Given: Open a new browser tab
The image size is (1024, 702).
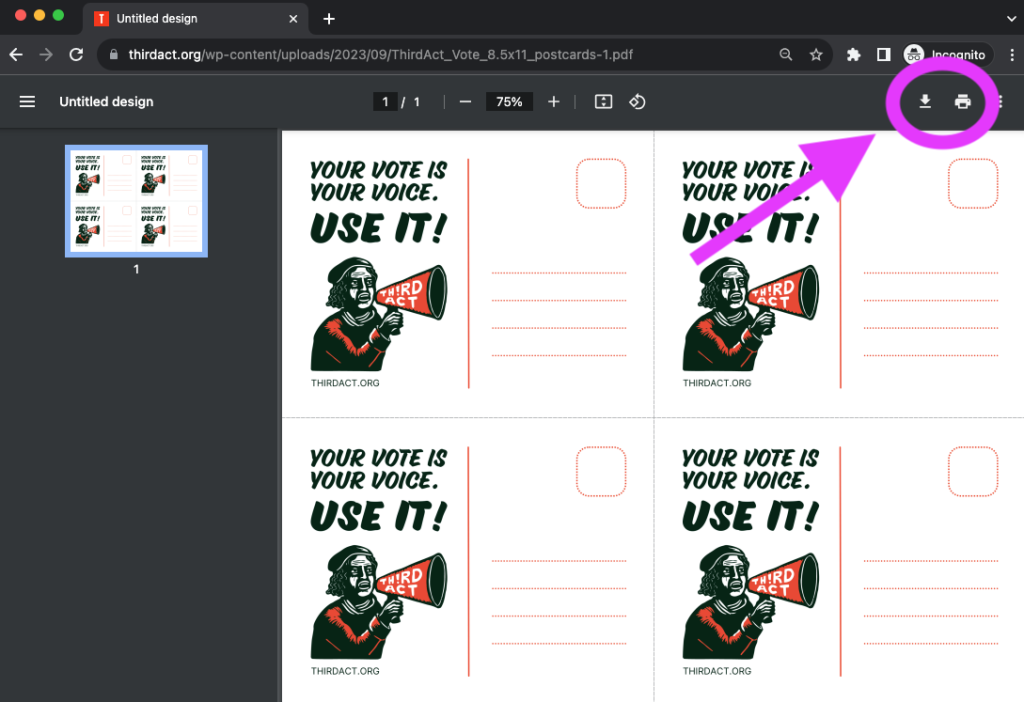Looking at the screenshot, I should coord(329,19).
